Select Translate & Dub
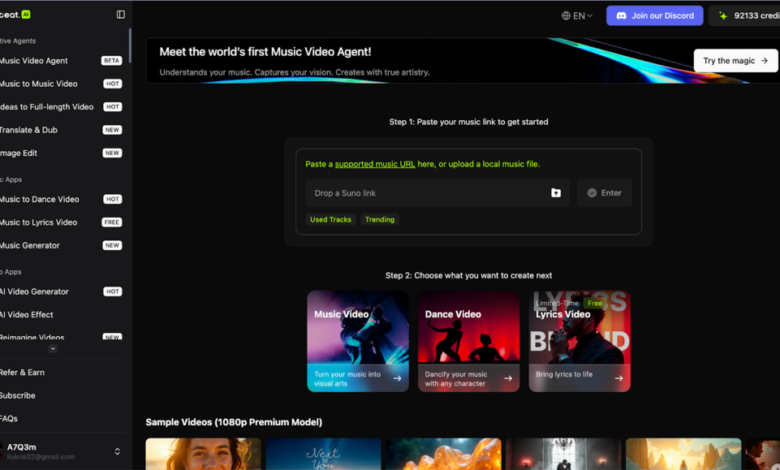780x470 pixels. 61,130
